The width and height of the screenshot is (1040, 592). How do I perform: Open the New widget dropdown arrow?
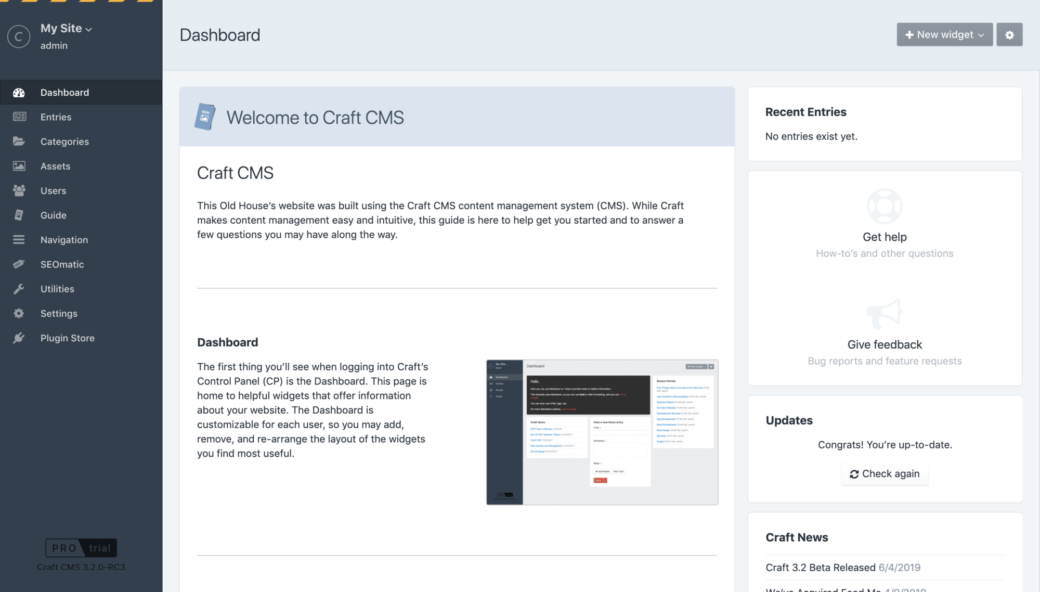(981, 35)
